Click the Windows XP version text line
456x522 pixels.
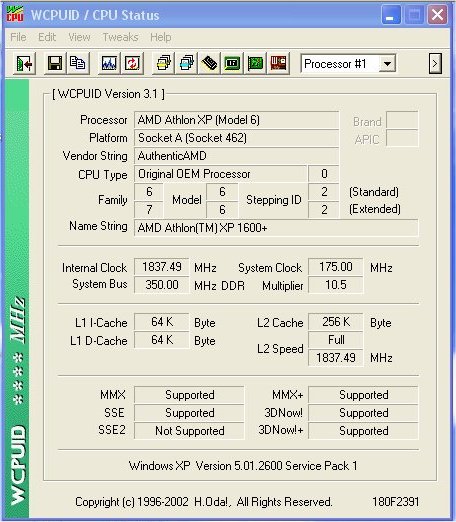(243, 466)
